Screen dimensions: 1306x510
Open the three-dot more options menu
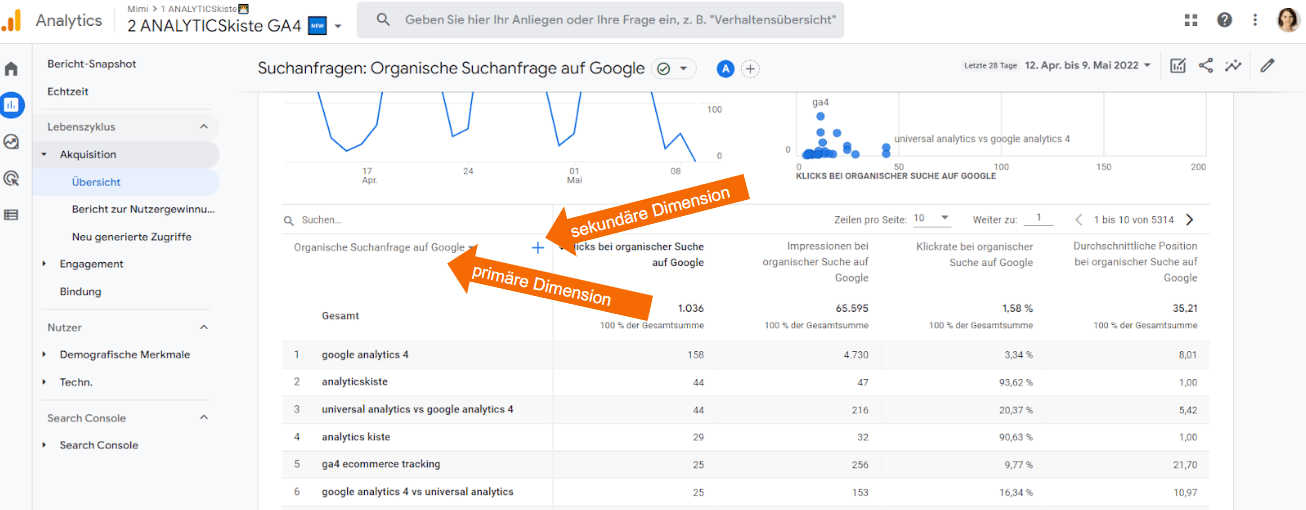1254,20
